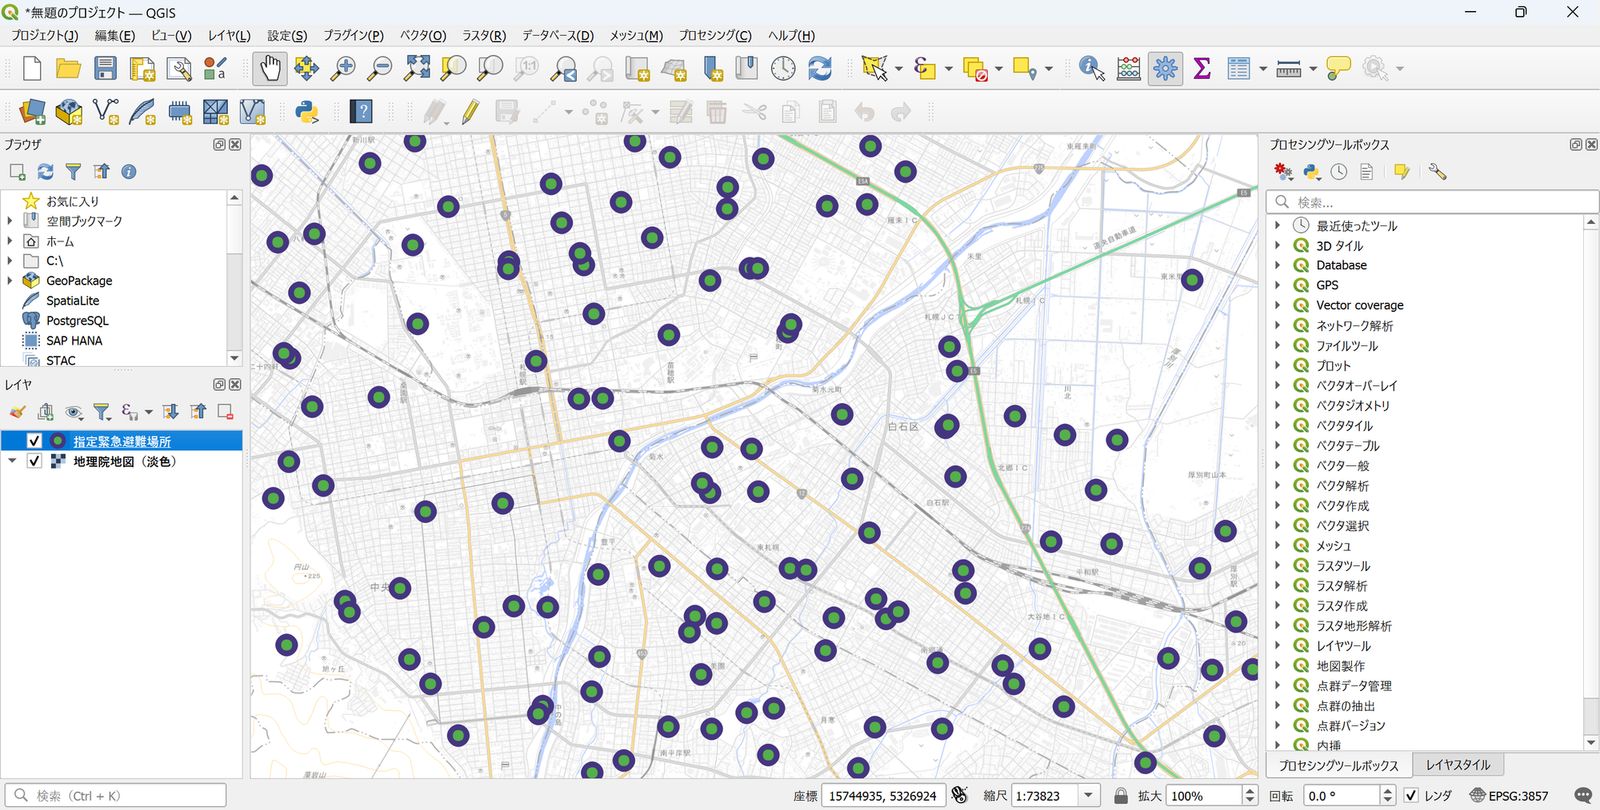Select the プロセシングツールボックス tab
The width and height of the screenshot is (1600, 810).
pos(1339,765)
